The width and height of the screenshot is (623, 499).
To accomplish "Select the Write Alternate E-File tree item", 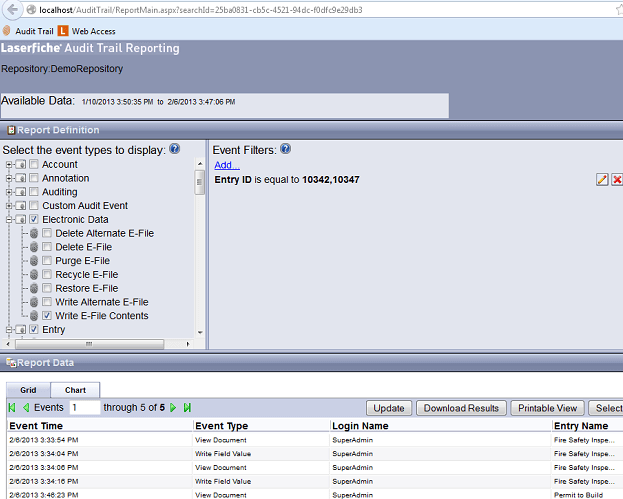I will click(102, 302).
